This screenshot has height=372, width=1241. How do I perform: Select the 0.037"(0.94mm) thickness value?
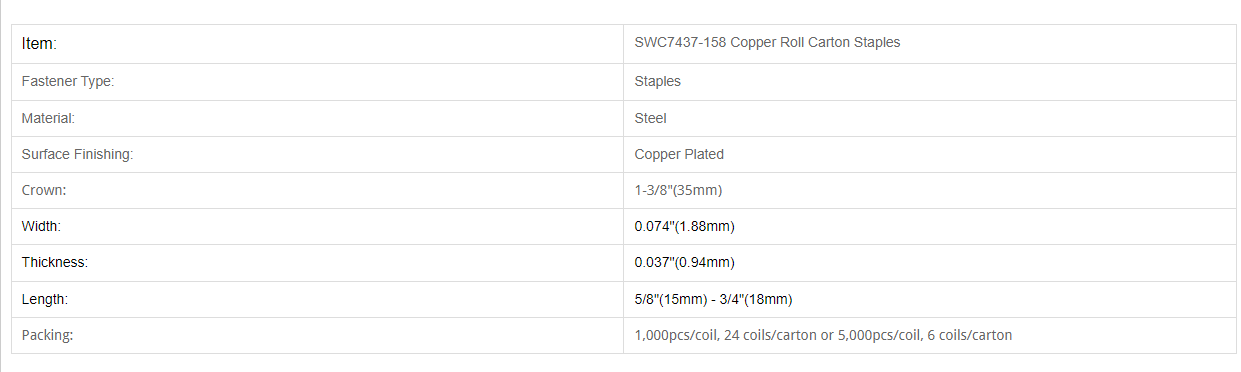point(684,263)
